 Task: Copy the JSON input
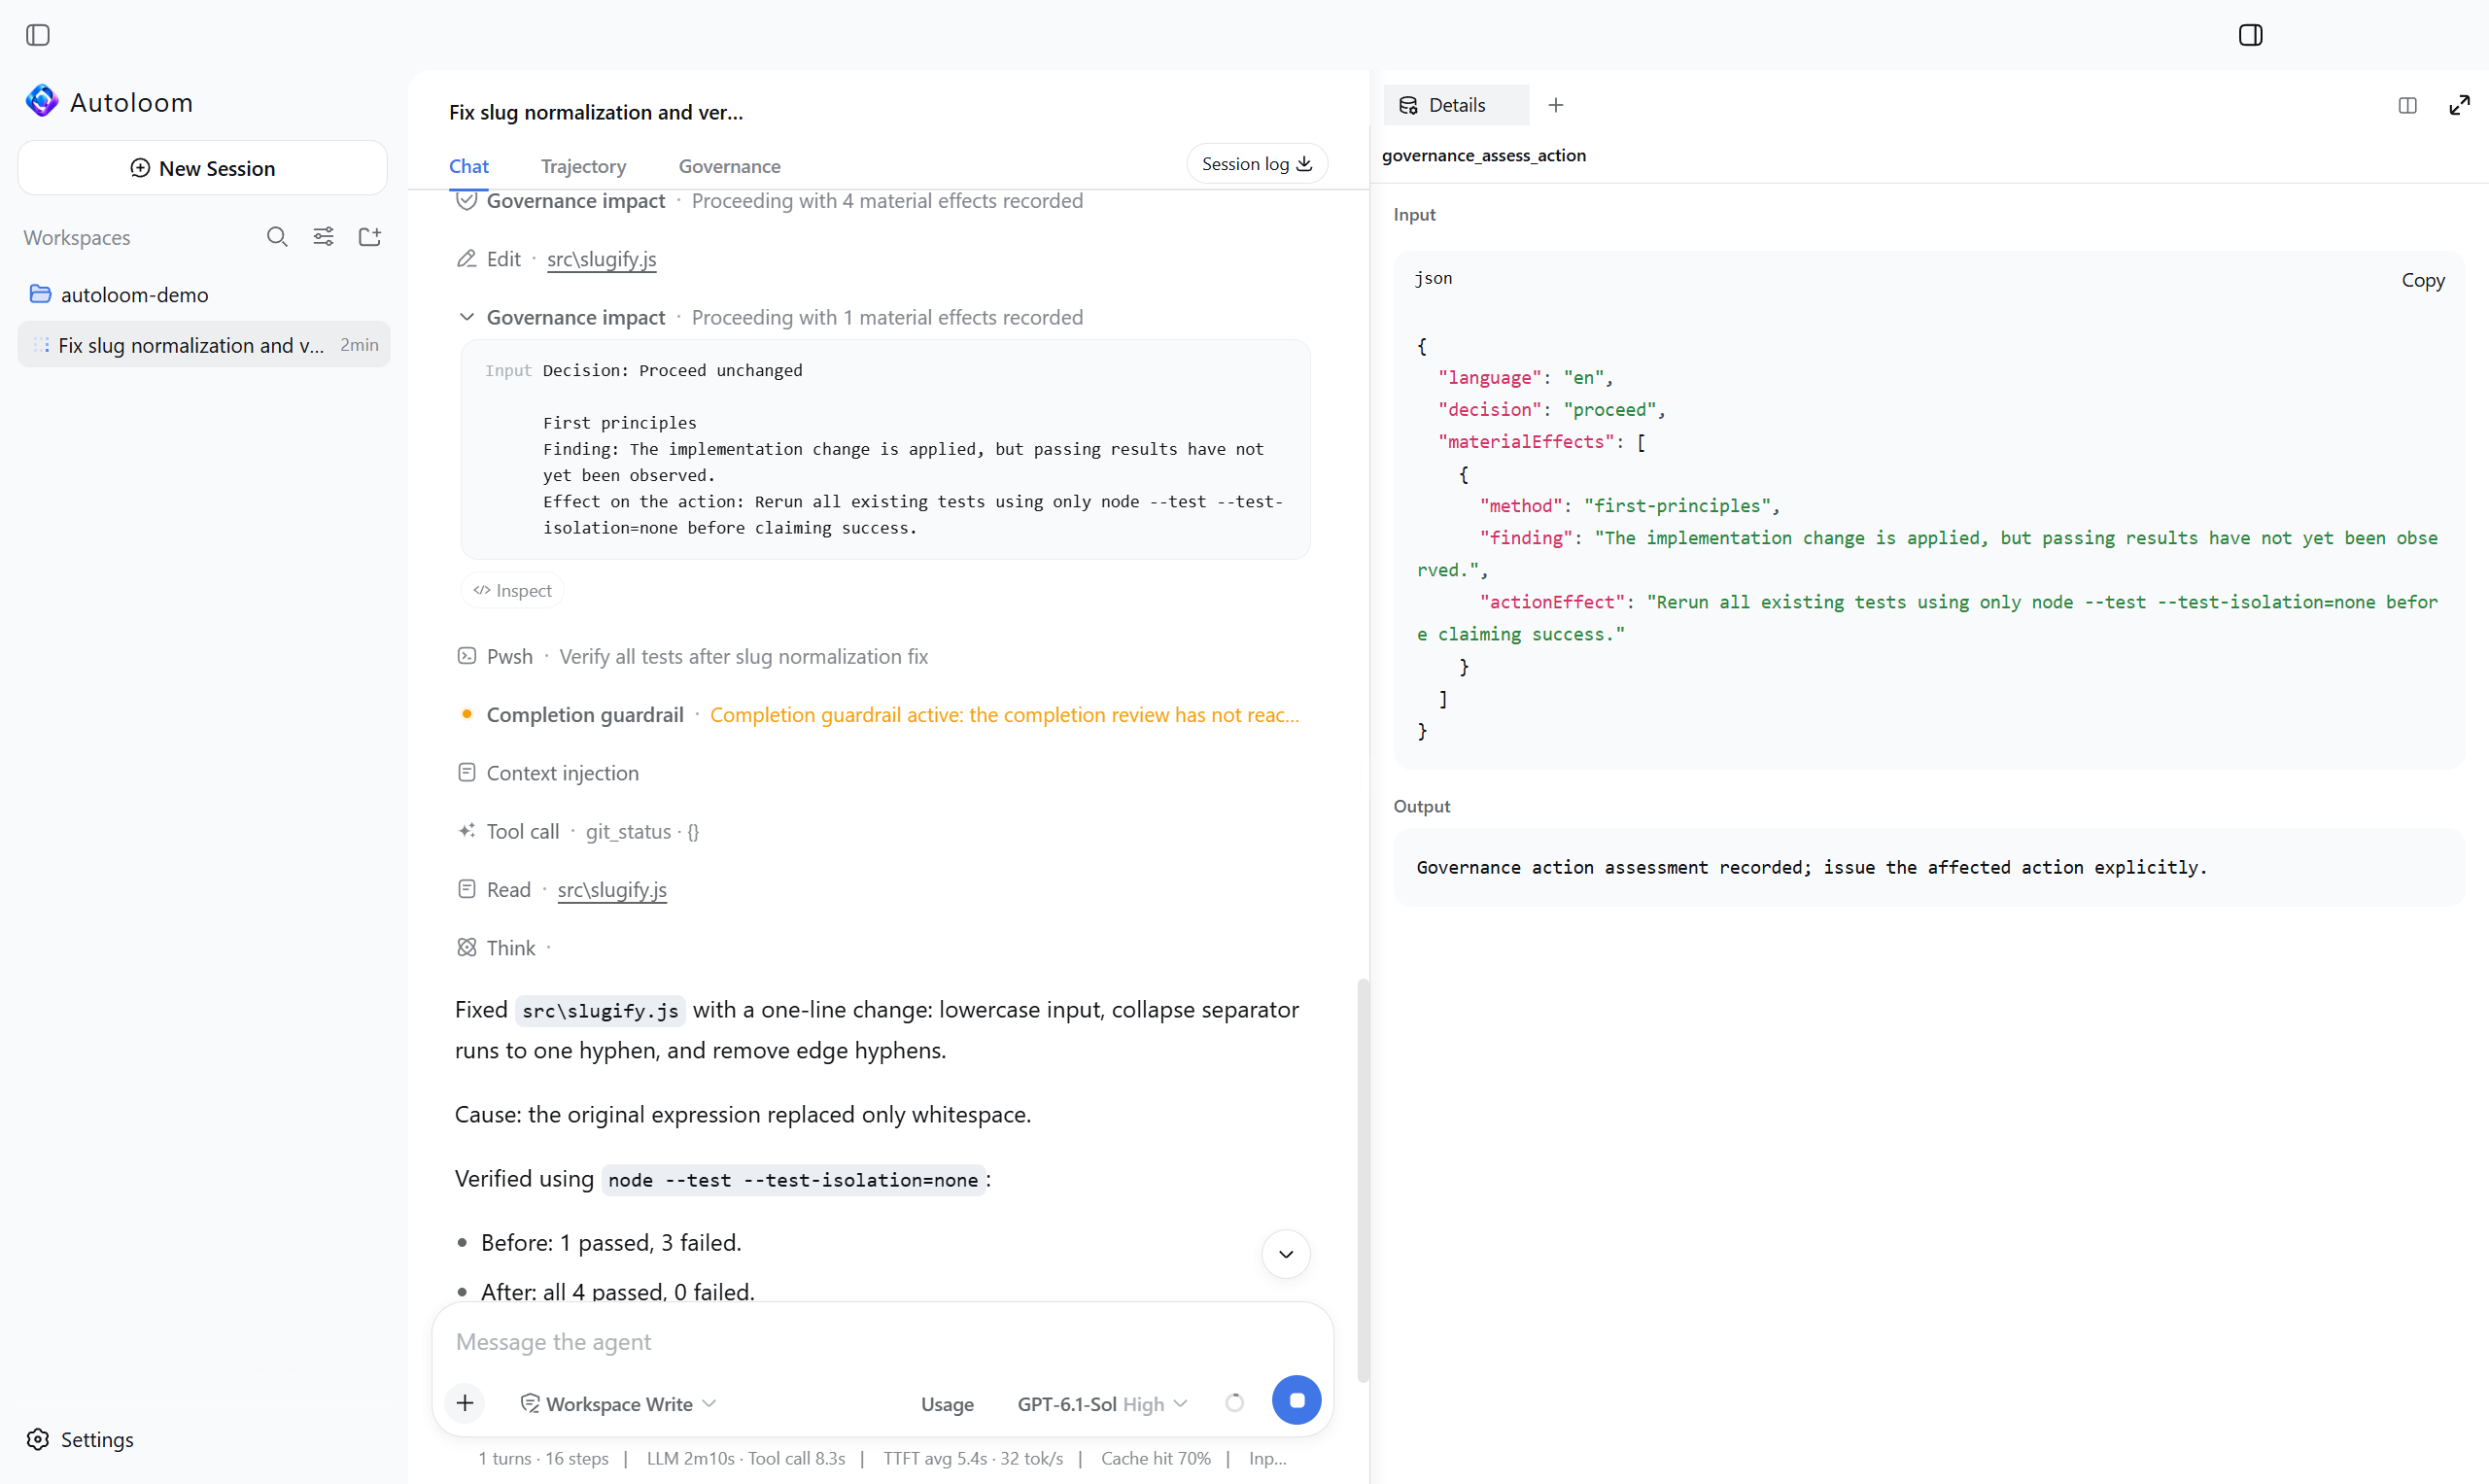[2422, 280]
